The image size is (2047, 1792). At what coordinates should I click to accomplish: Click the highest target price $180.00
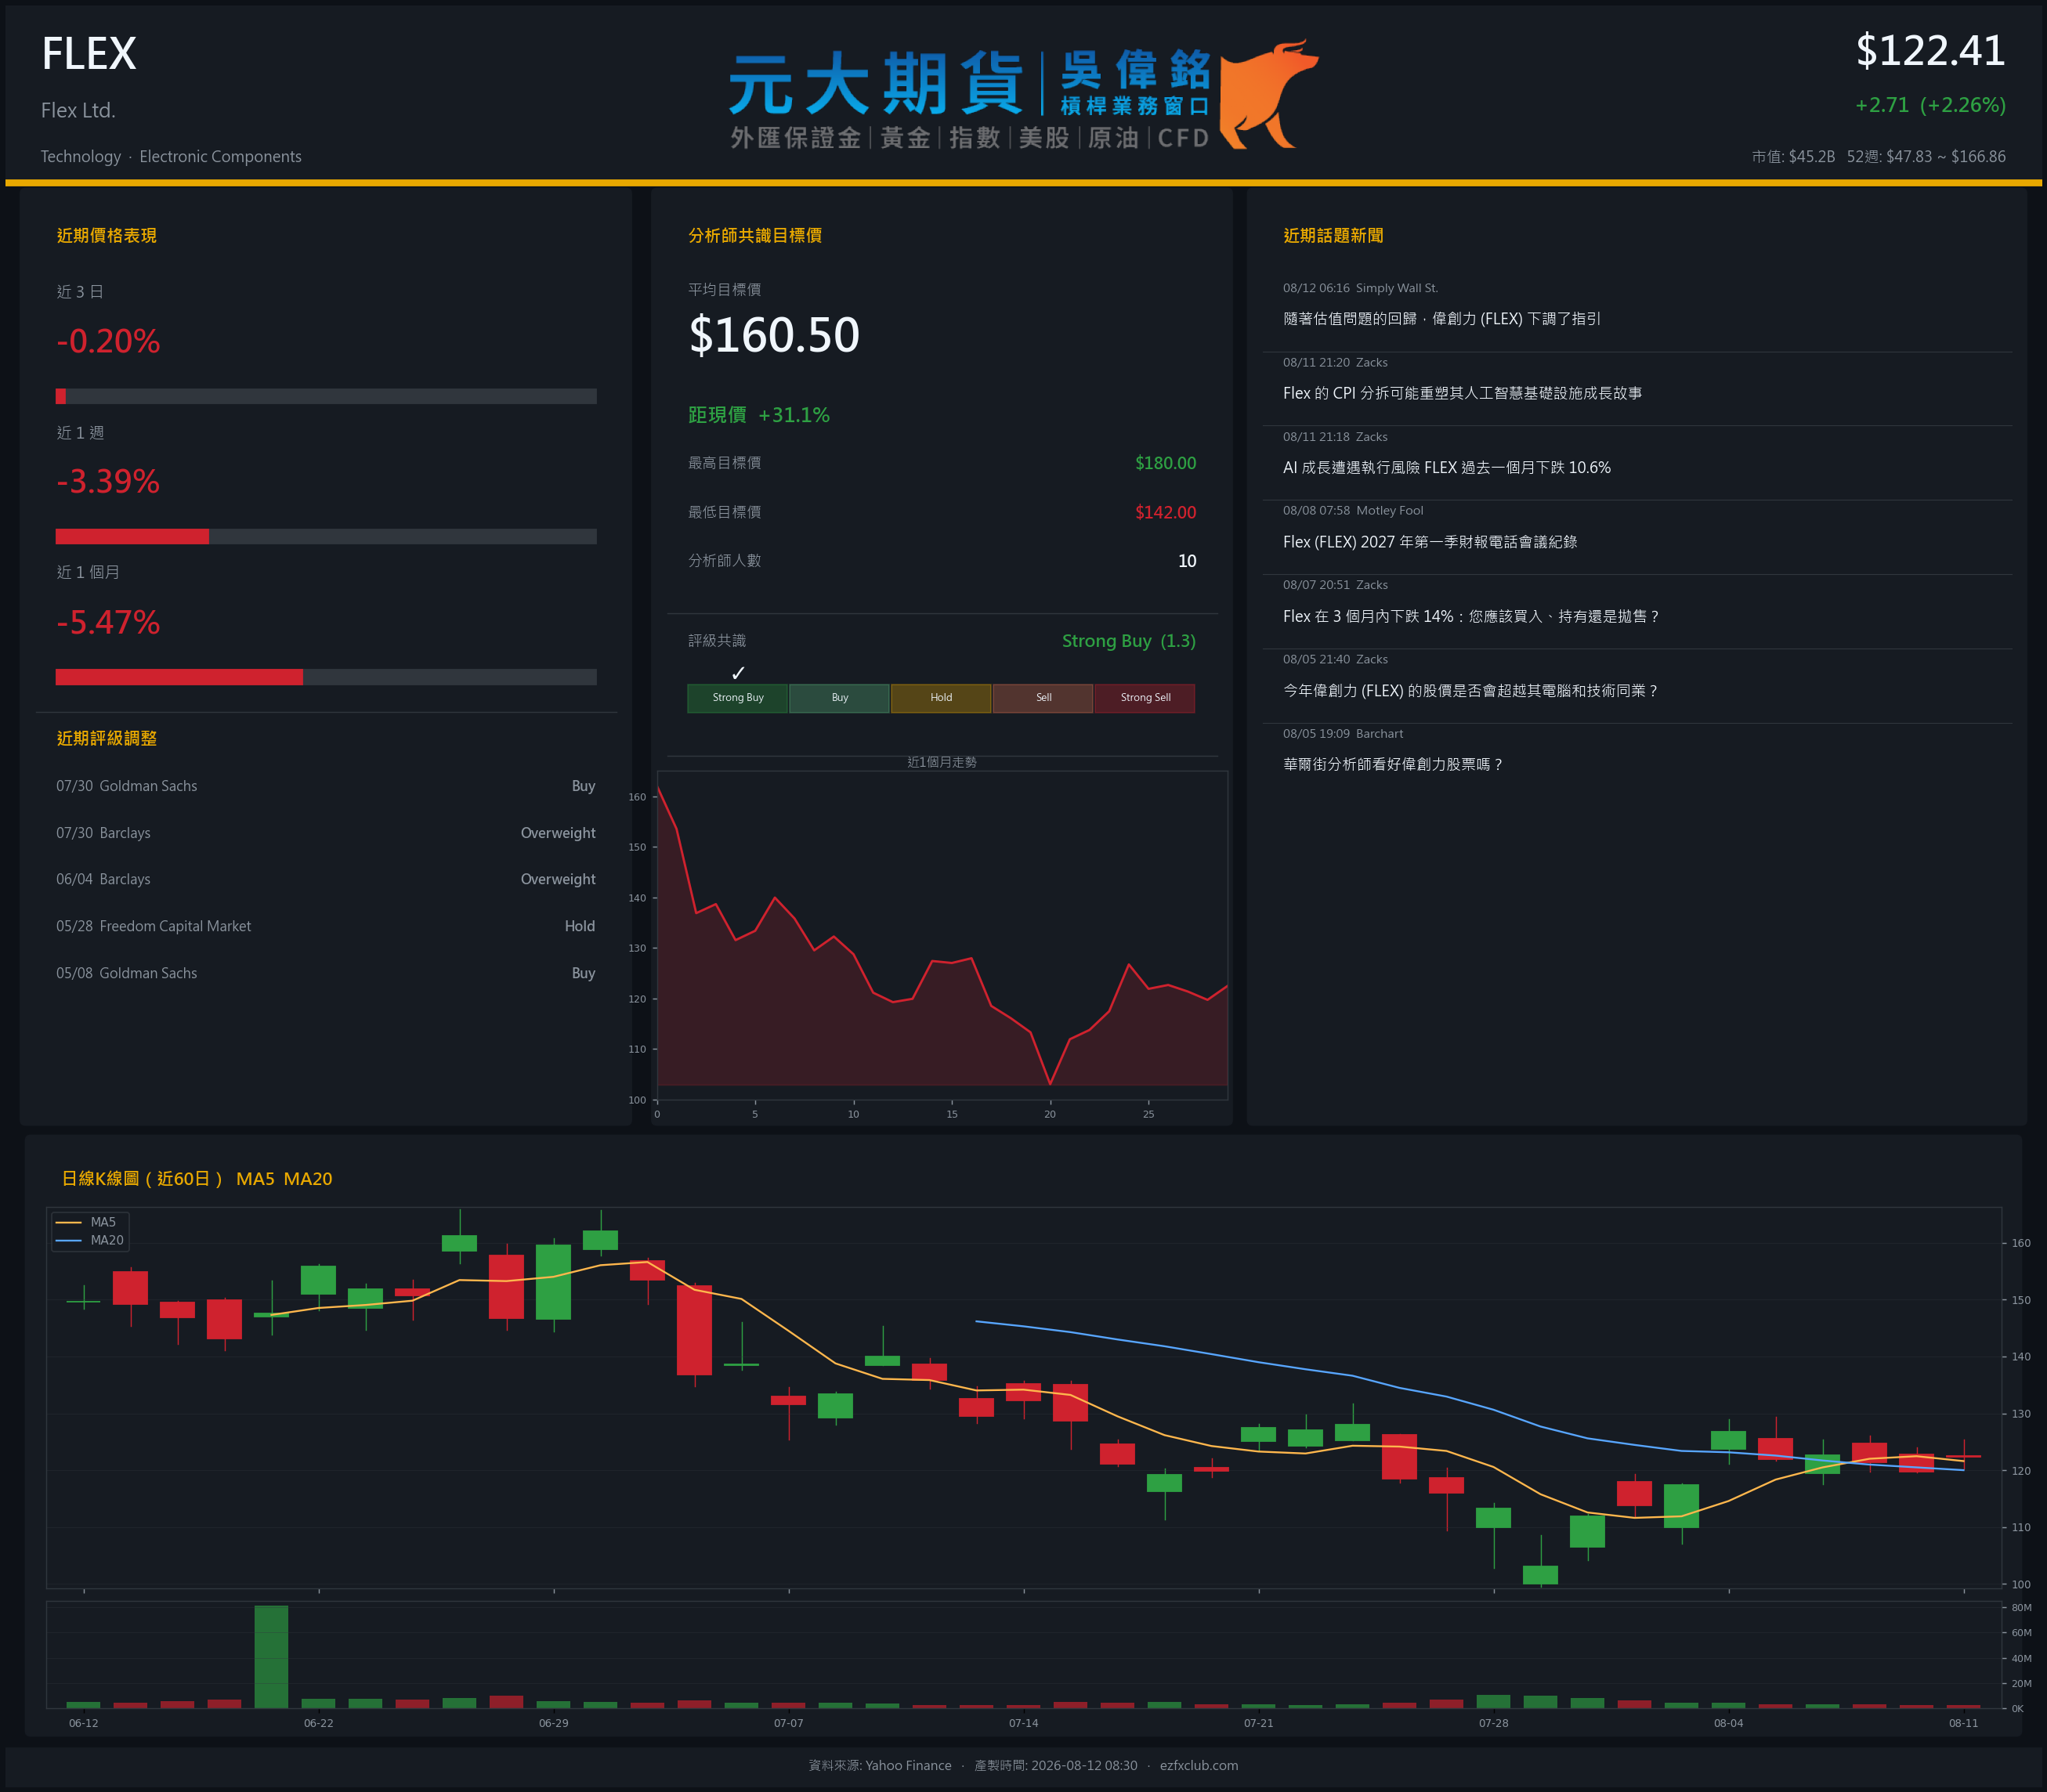tap(1165, 463)
